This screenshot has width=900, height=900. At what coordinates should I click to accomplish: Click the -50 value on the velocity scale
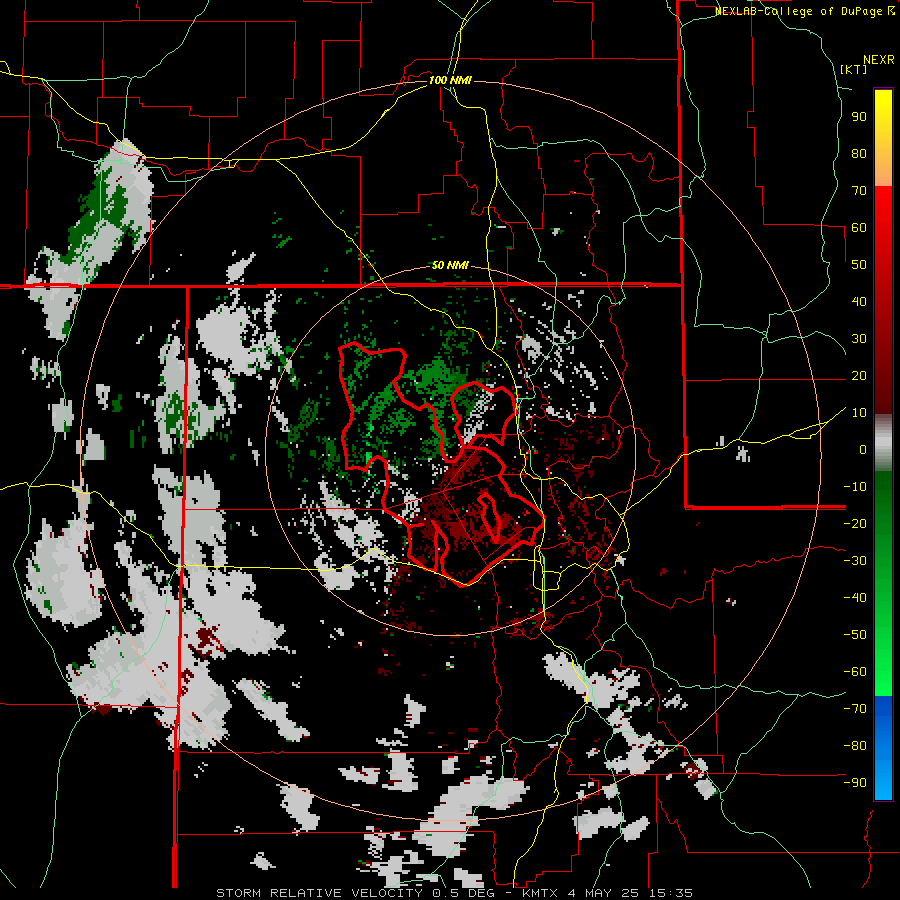coord(855,635)
